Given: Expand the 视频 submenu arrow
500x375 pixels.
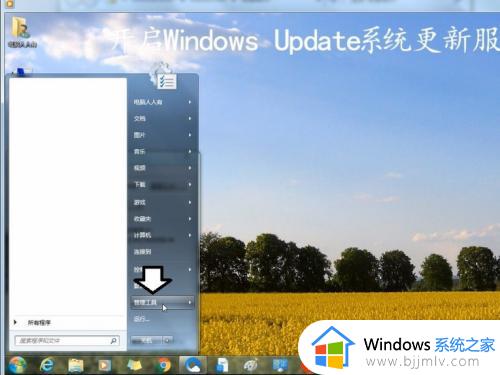Looking at the screenshot, I should (190, 168).
